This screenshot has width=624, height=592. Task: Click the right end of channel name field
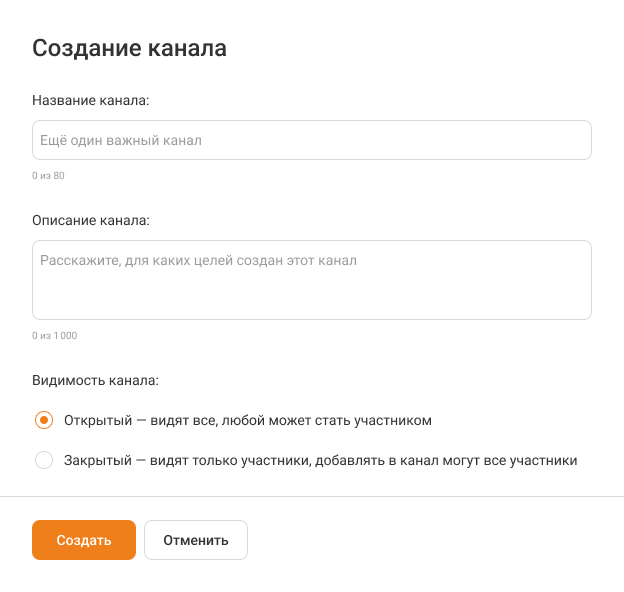click(x=570, y=141)
